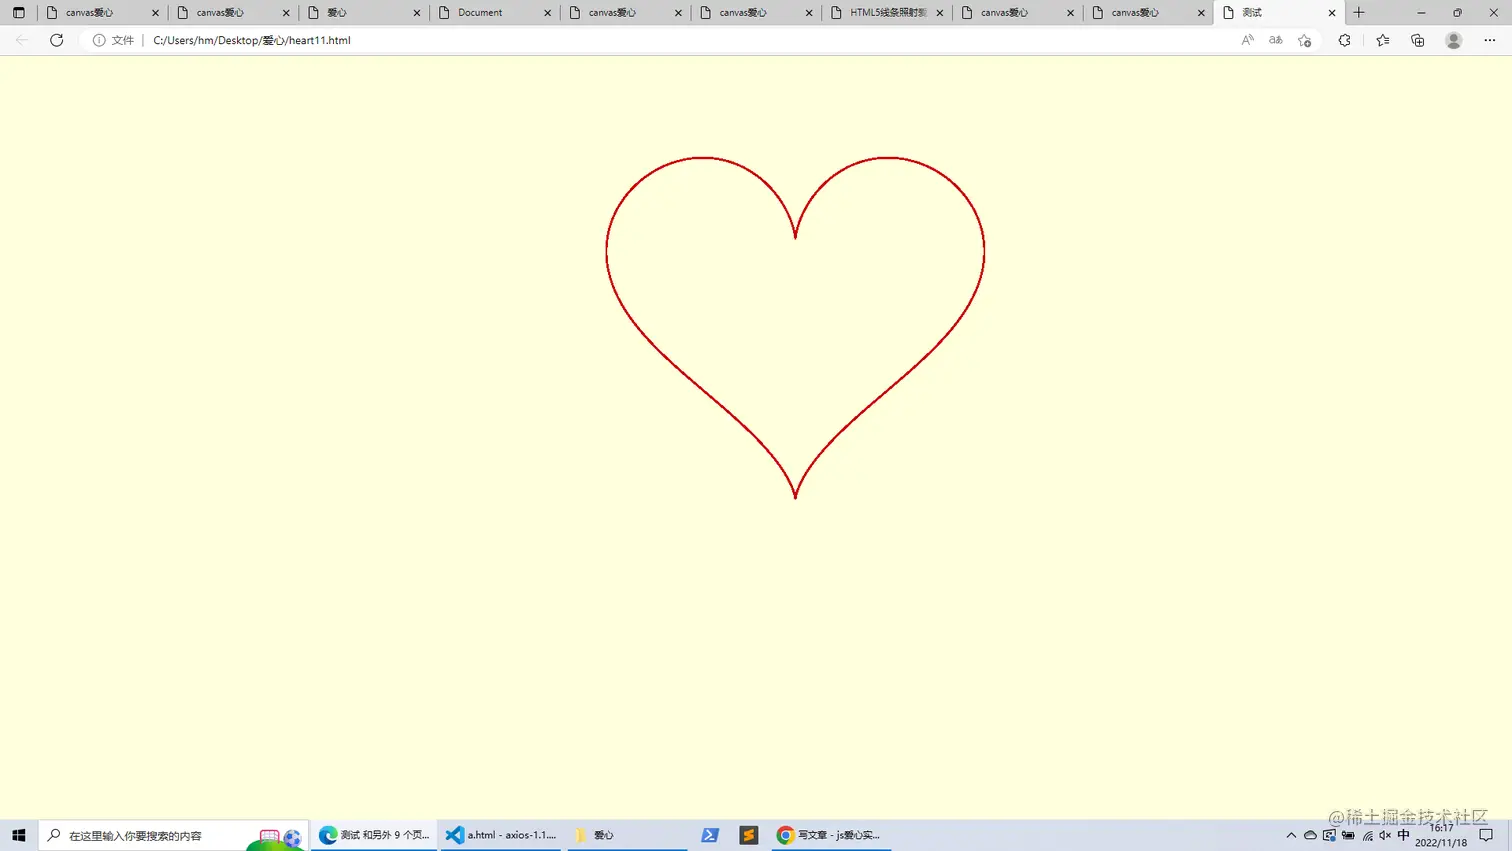Switch to the 爱心 browser tab

pos(365,13)
